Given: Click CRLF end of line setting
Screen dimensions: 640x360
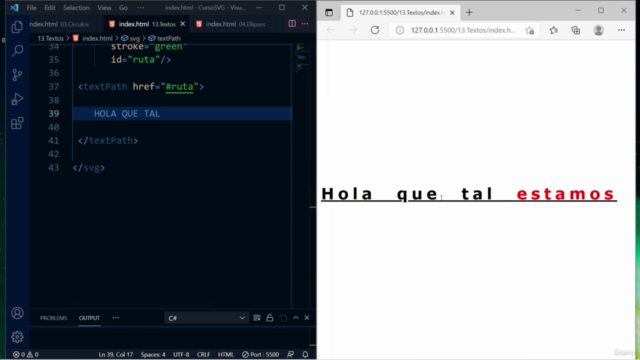Looking at the screenshot, I should pos(203,354).
